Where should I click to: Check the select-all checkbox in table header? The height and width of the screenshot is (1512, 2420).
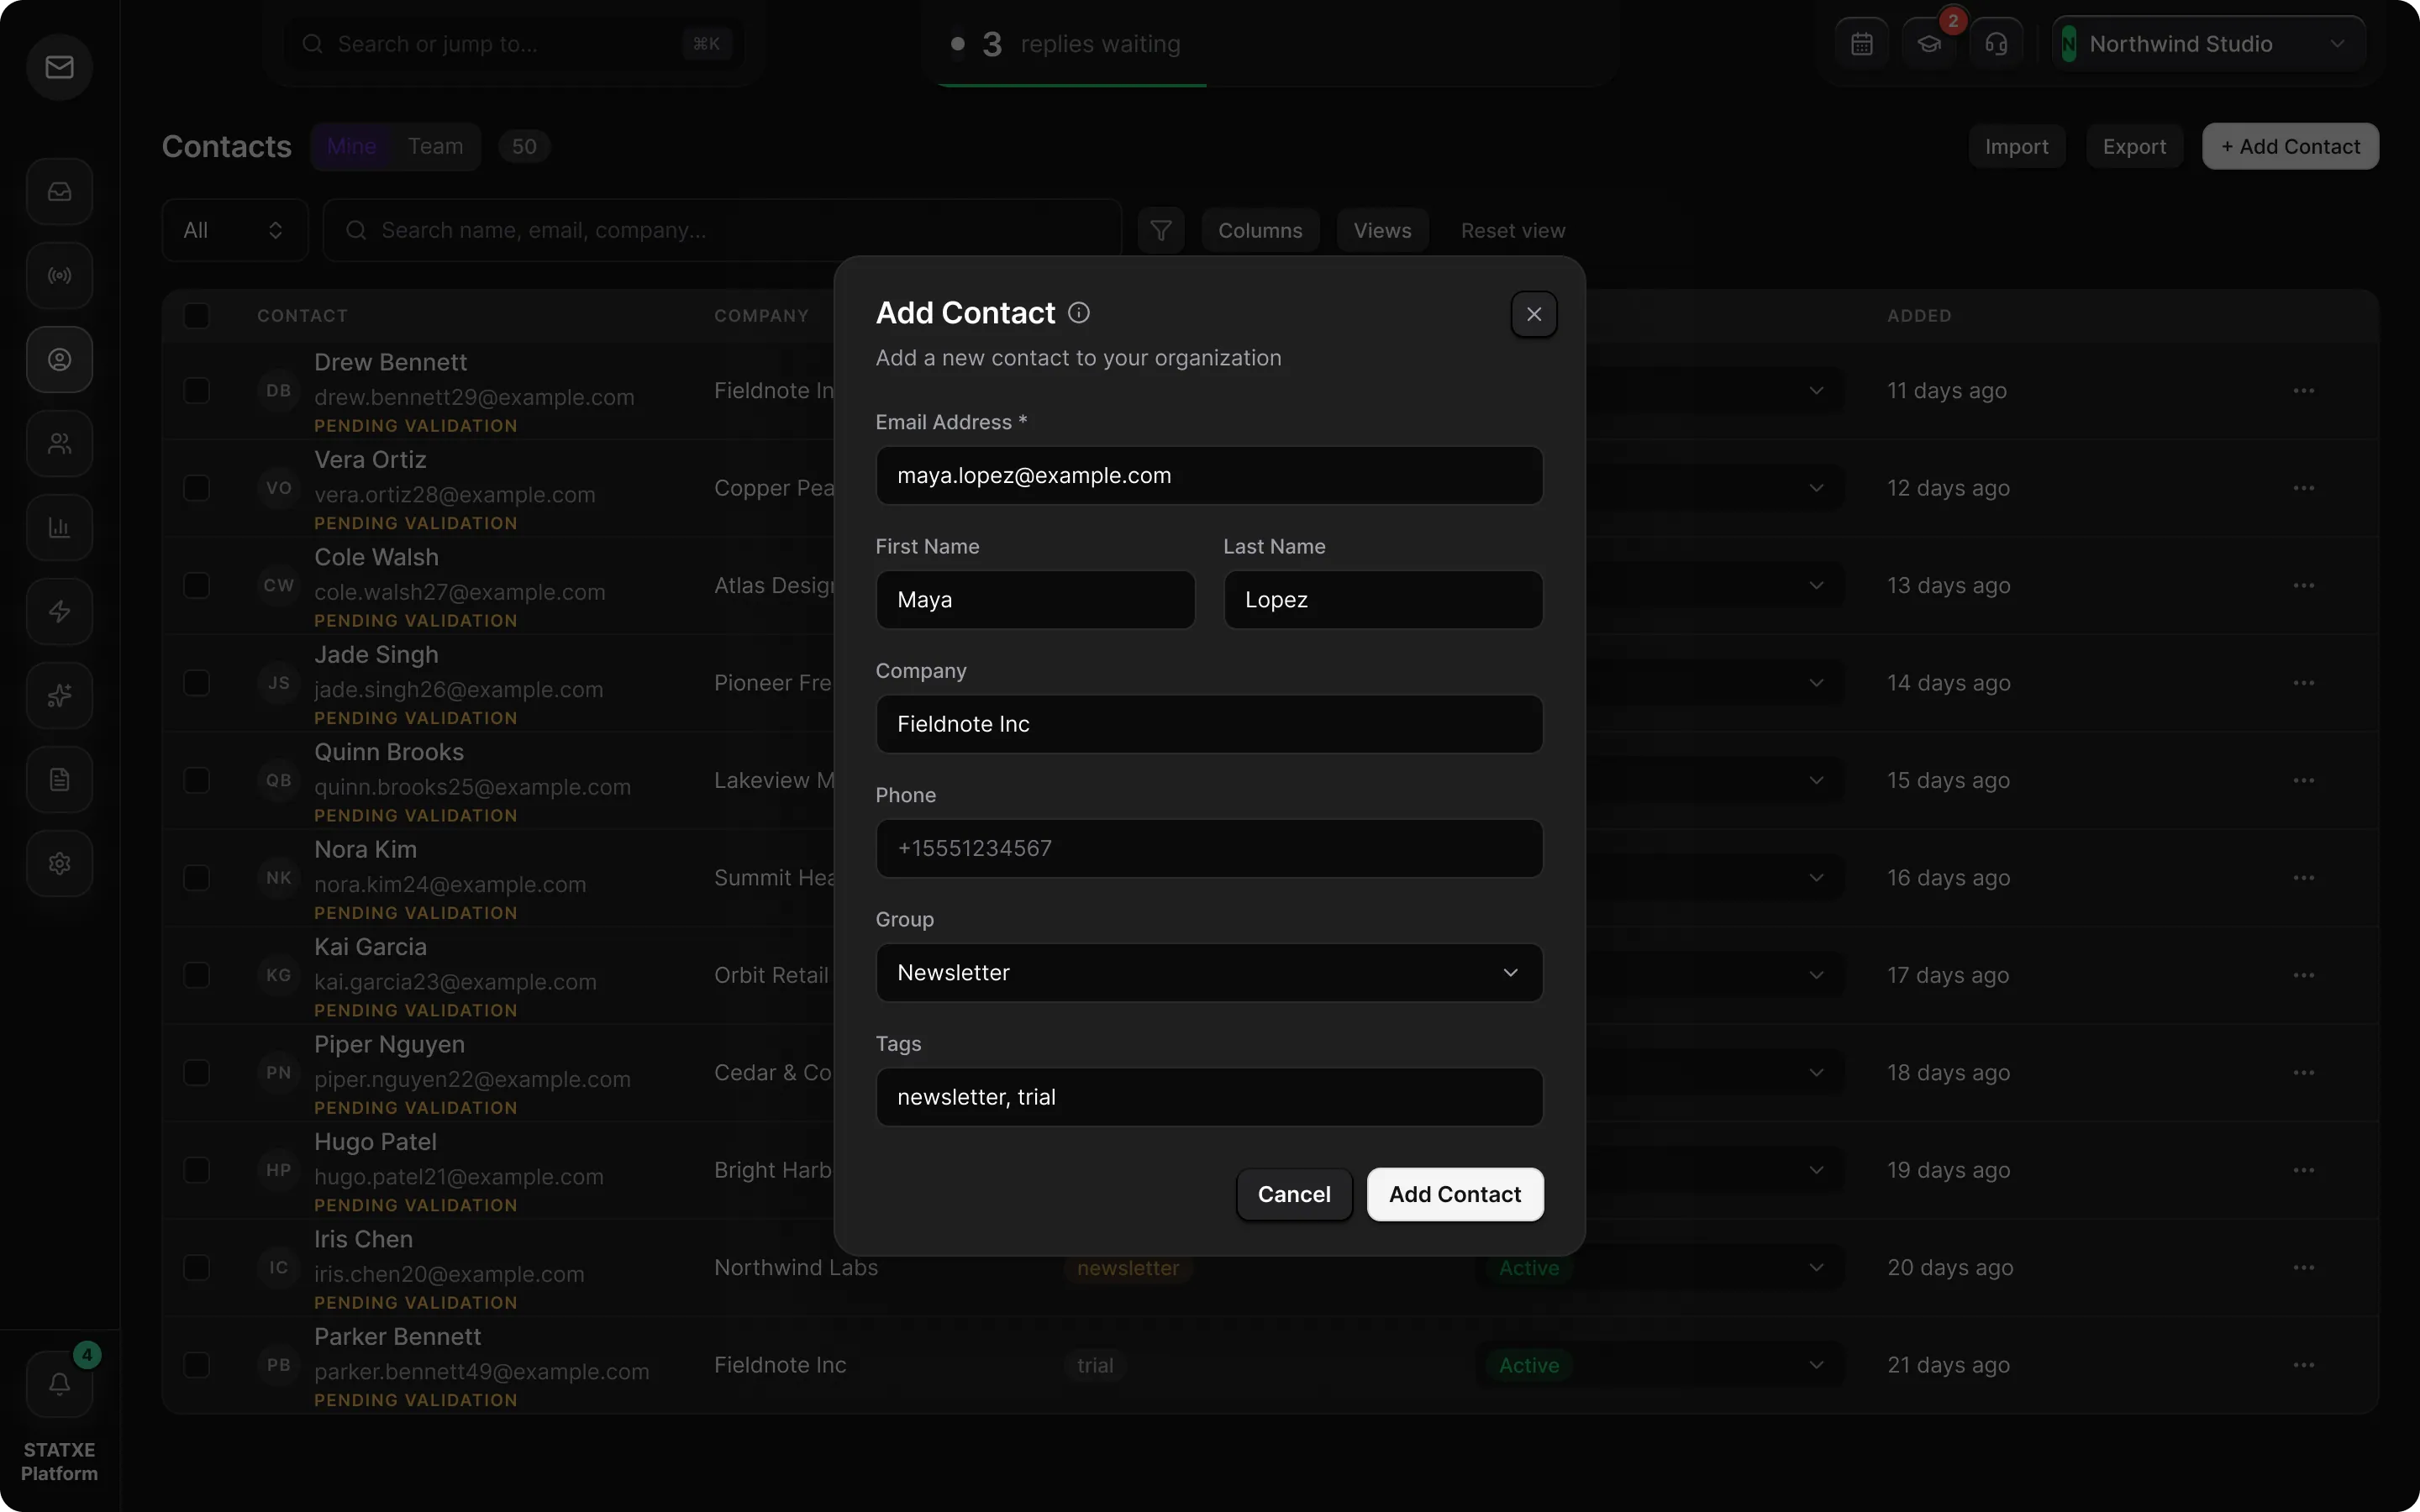click(x=196, y=316)
